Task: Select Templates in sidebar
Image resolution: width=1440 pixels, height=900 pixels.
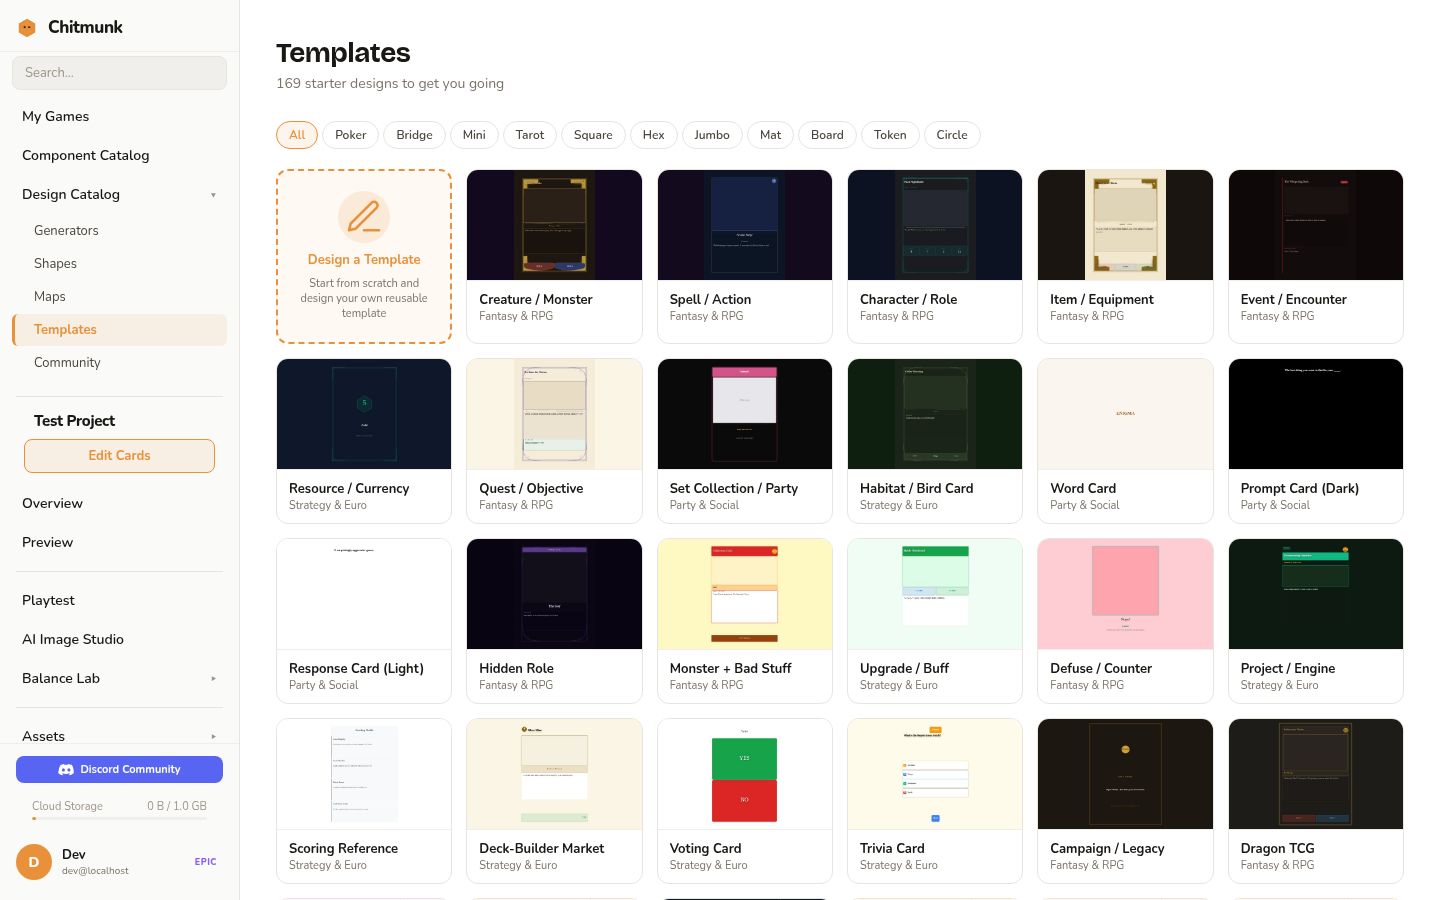Action: click(x=119, y=330)
